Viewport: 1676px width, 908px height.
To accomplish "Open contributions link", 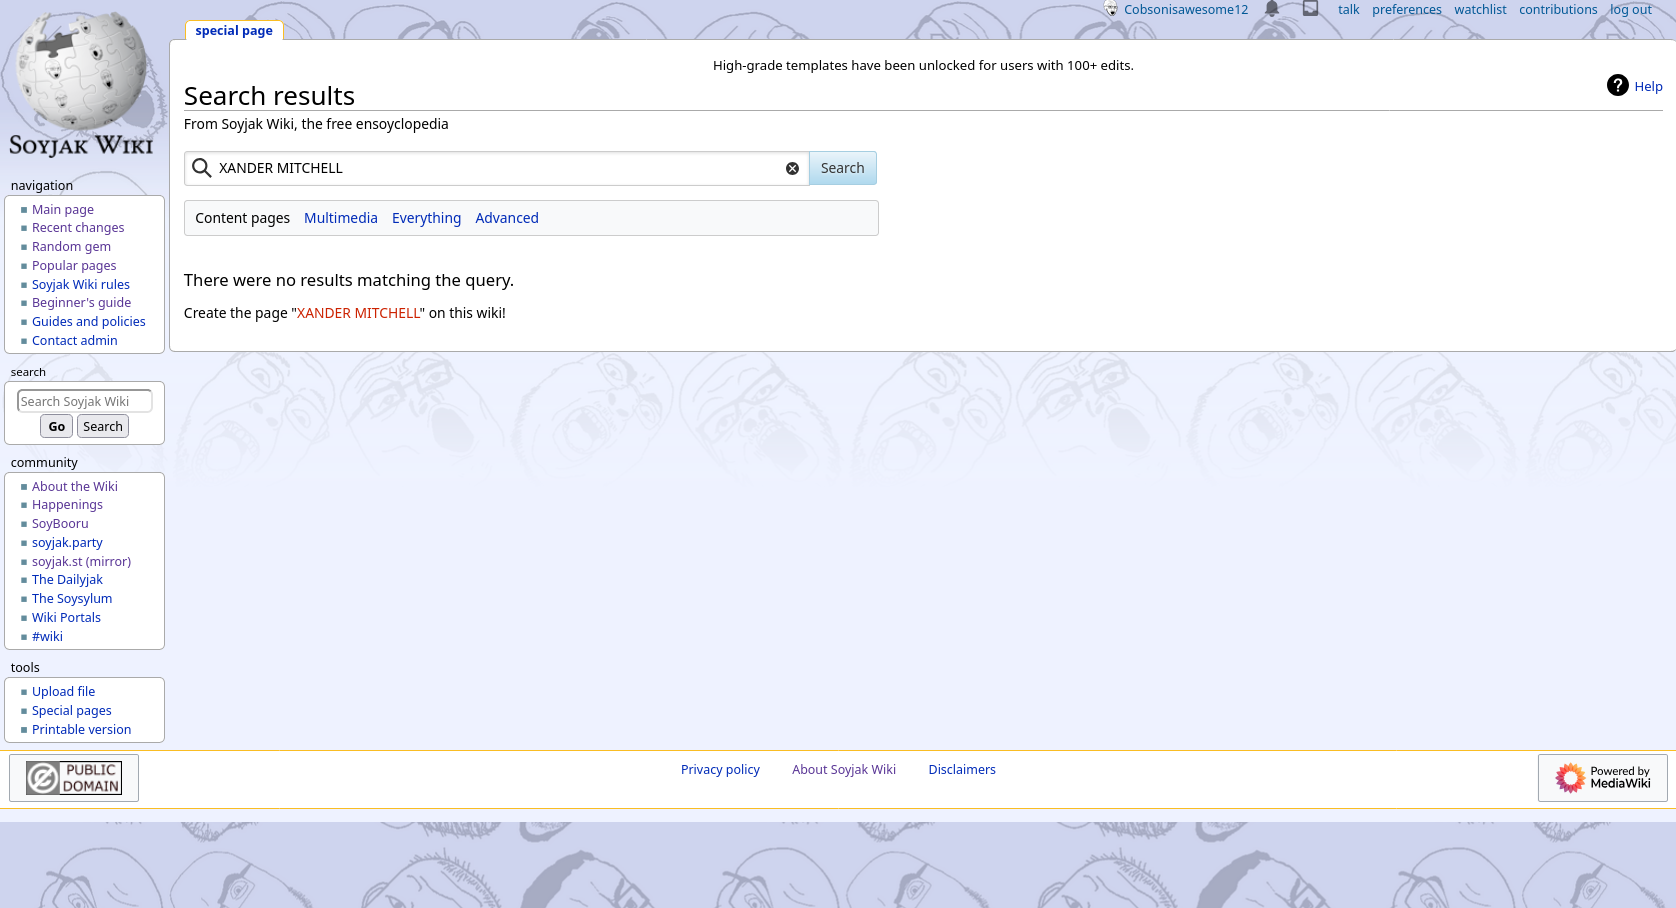I will [x=1558, y=10].
